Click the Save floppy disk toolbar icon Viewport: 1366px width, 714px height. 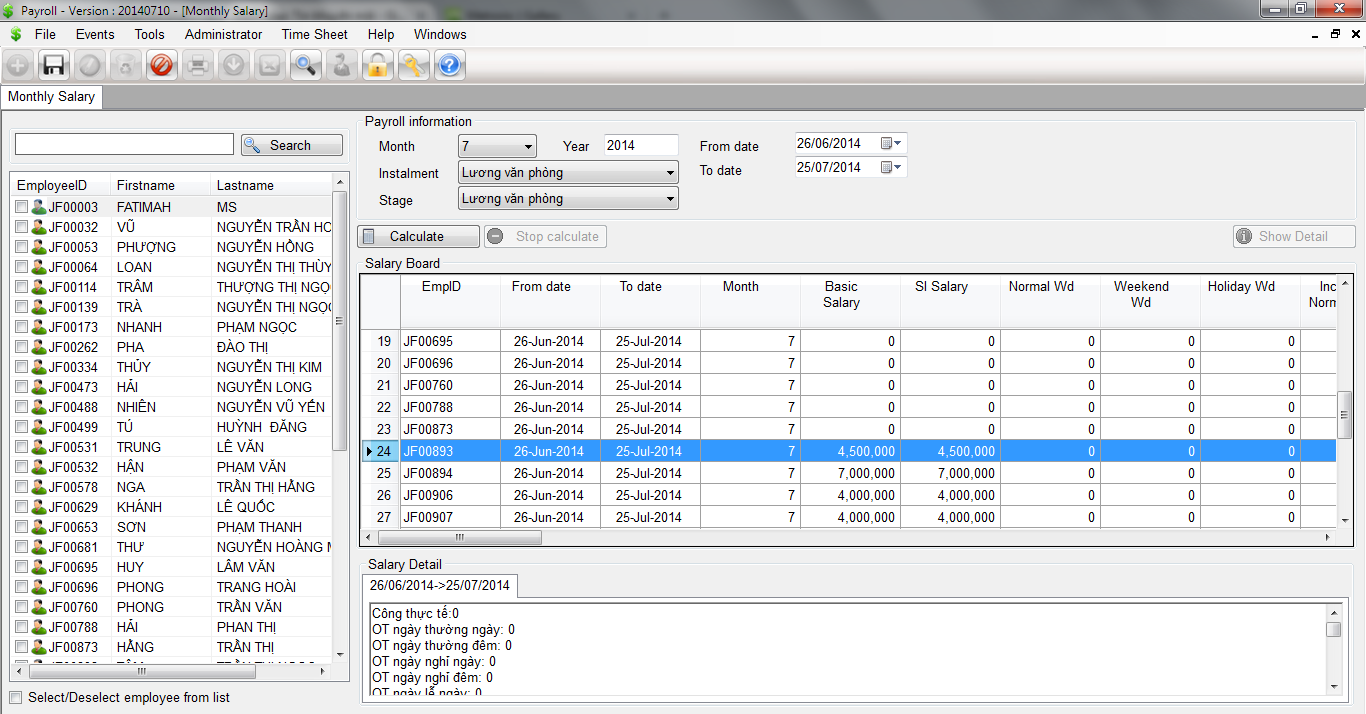click(53, 66)
